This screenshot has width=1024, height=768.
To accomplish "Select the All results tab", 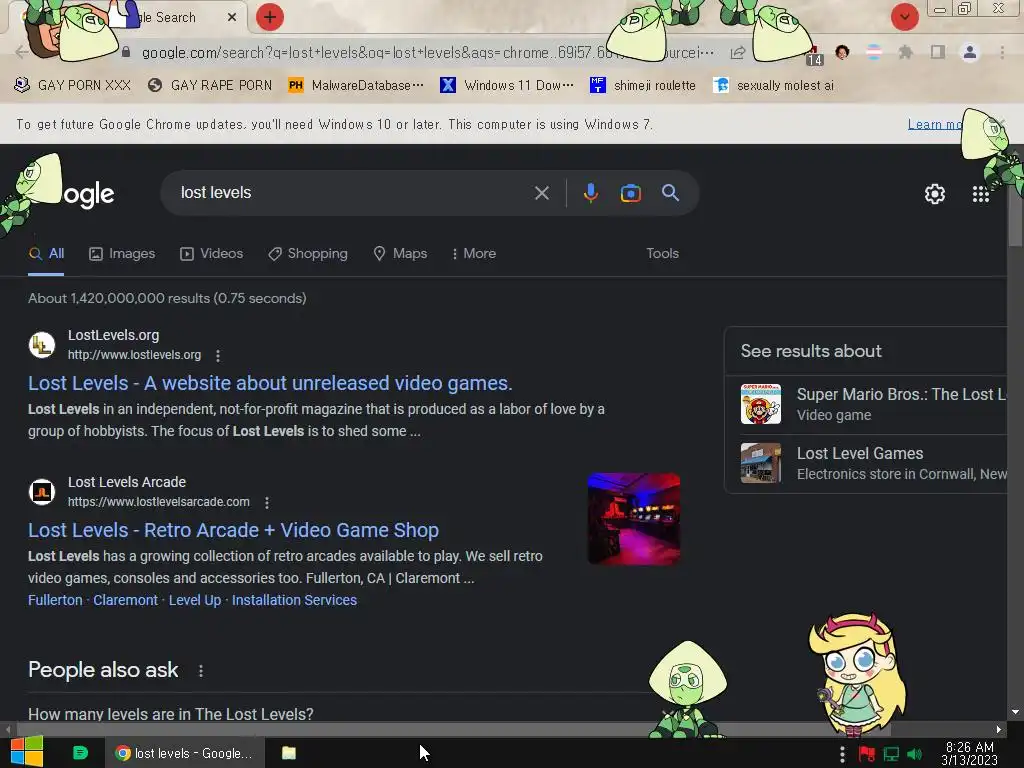I will [46, 253].
